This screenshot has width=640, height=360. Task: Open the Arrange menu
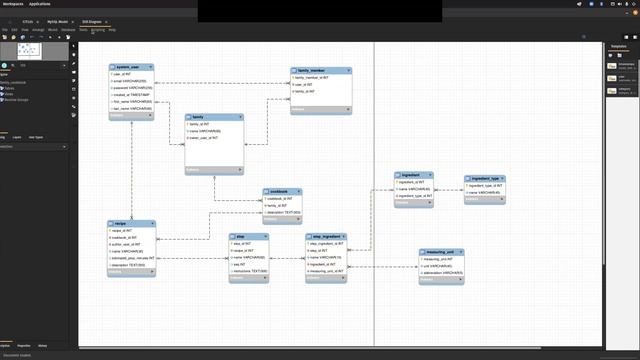click(x=38, y=30)
